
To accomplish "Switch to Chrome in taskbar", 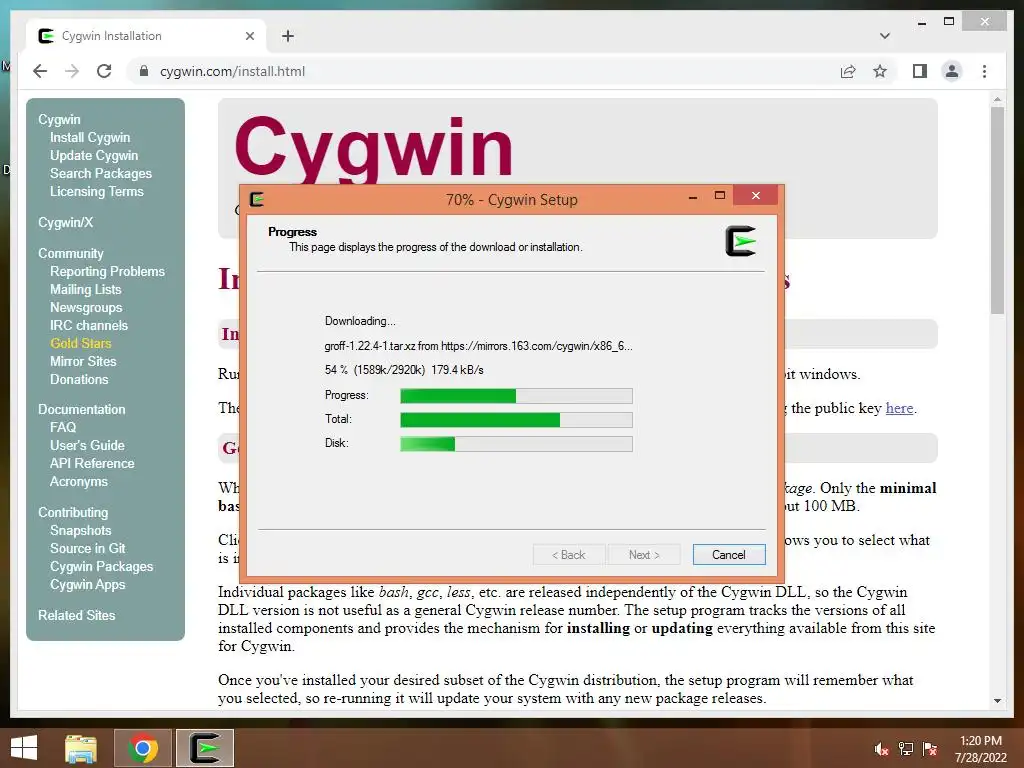I will tap(143, 748).
